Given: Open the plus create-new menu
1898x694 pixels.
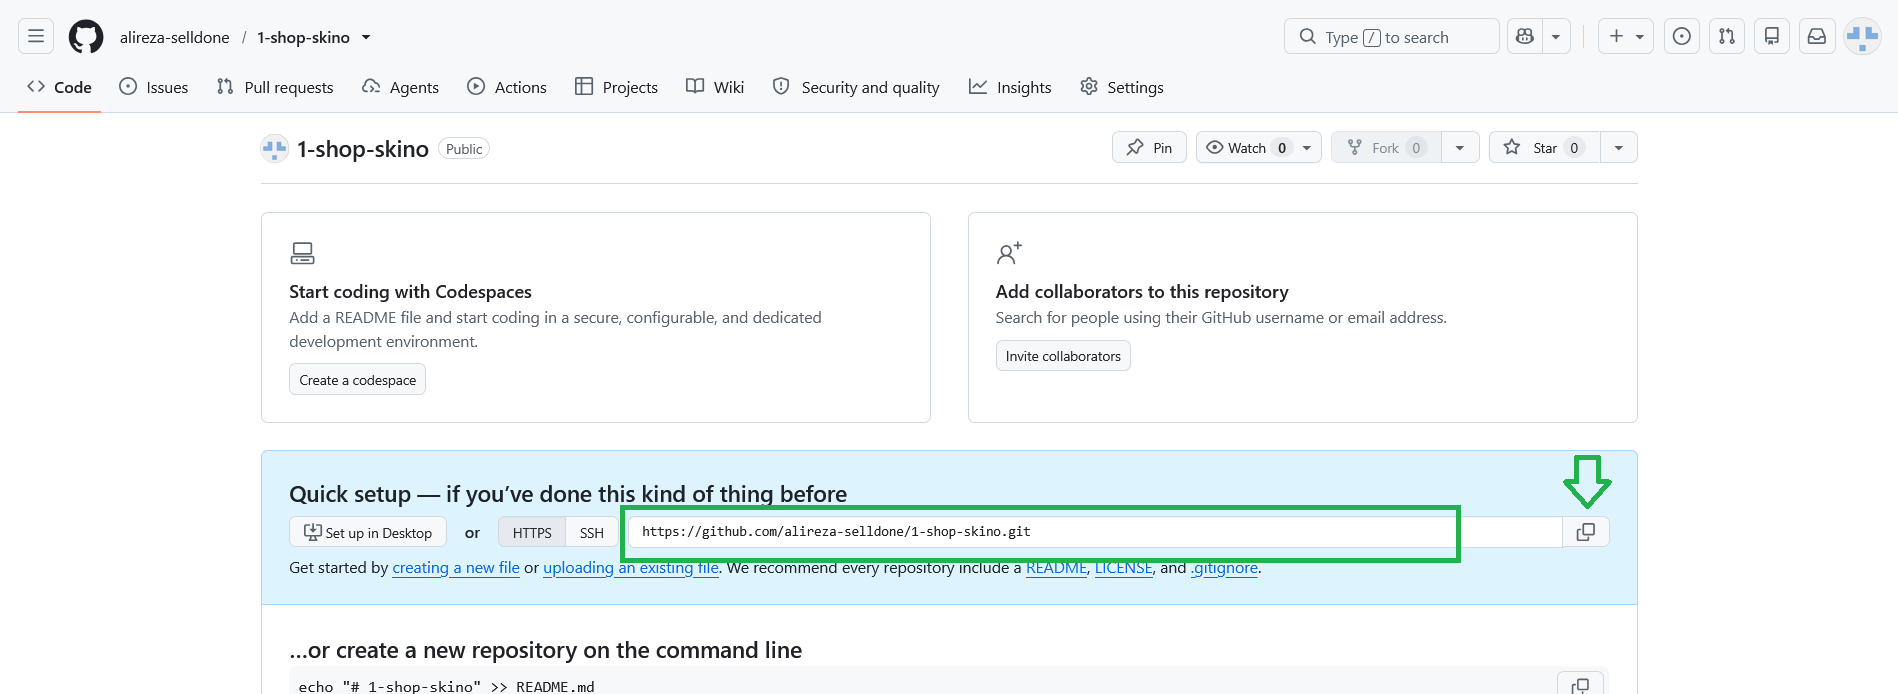Looking at the screenshot, I should coord(1626,37).
